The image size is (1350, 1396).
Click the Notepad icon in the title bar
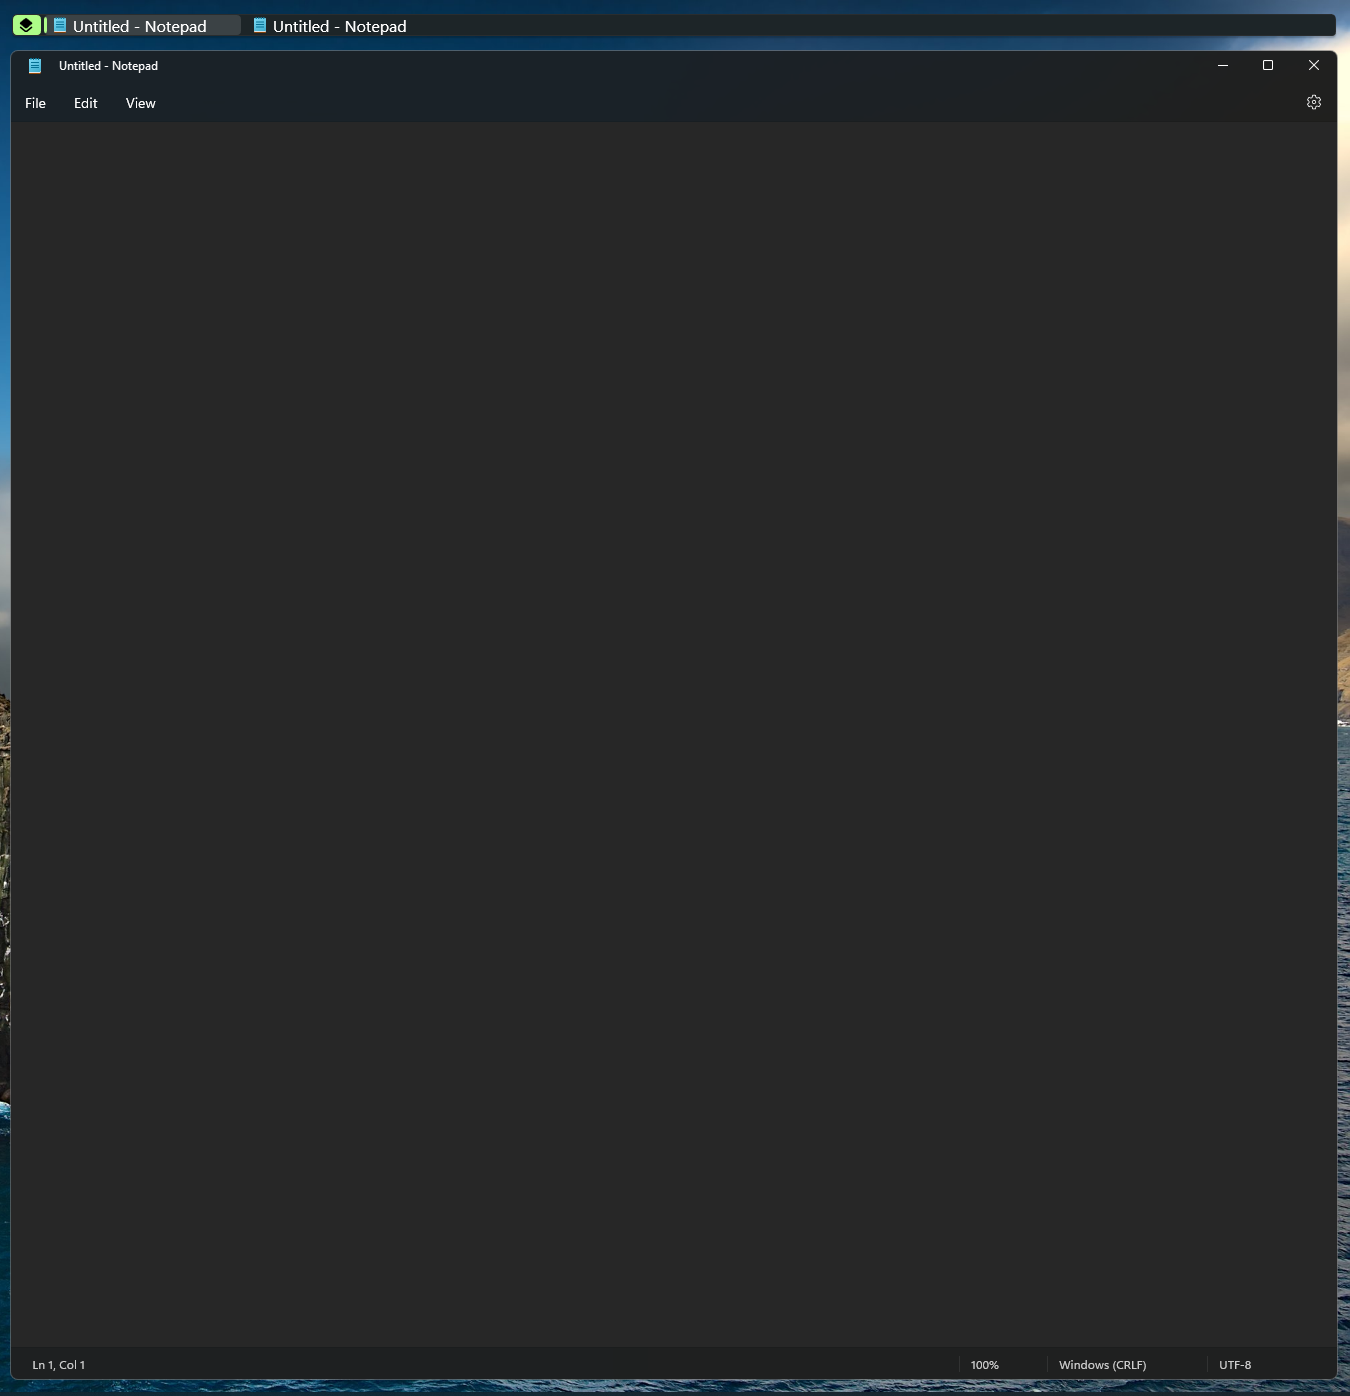coord(35,66)
